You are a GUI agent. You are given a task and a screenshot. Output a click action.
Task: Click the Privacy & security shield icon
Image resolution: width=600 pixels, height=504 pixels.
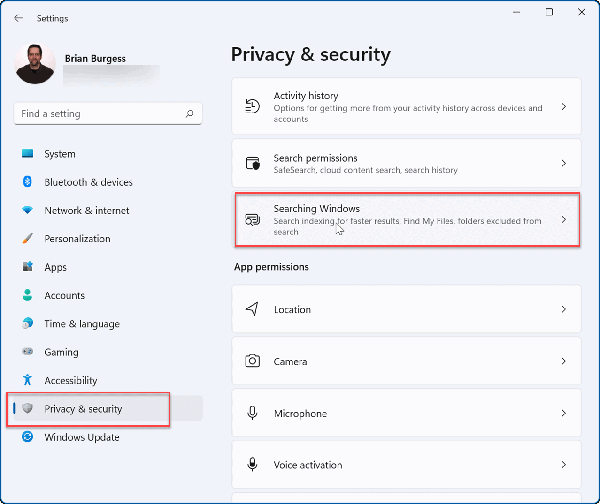(x=27, y=408)
